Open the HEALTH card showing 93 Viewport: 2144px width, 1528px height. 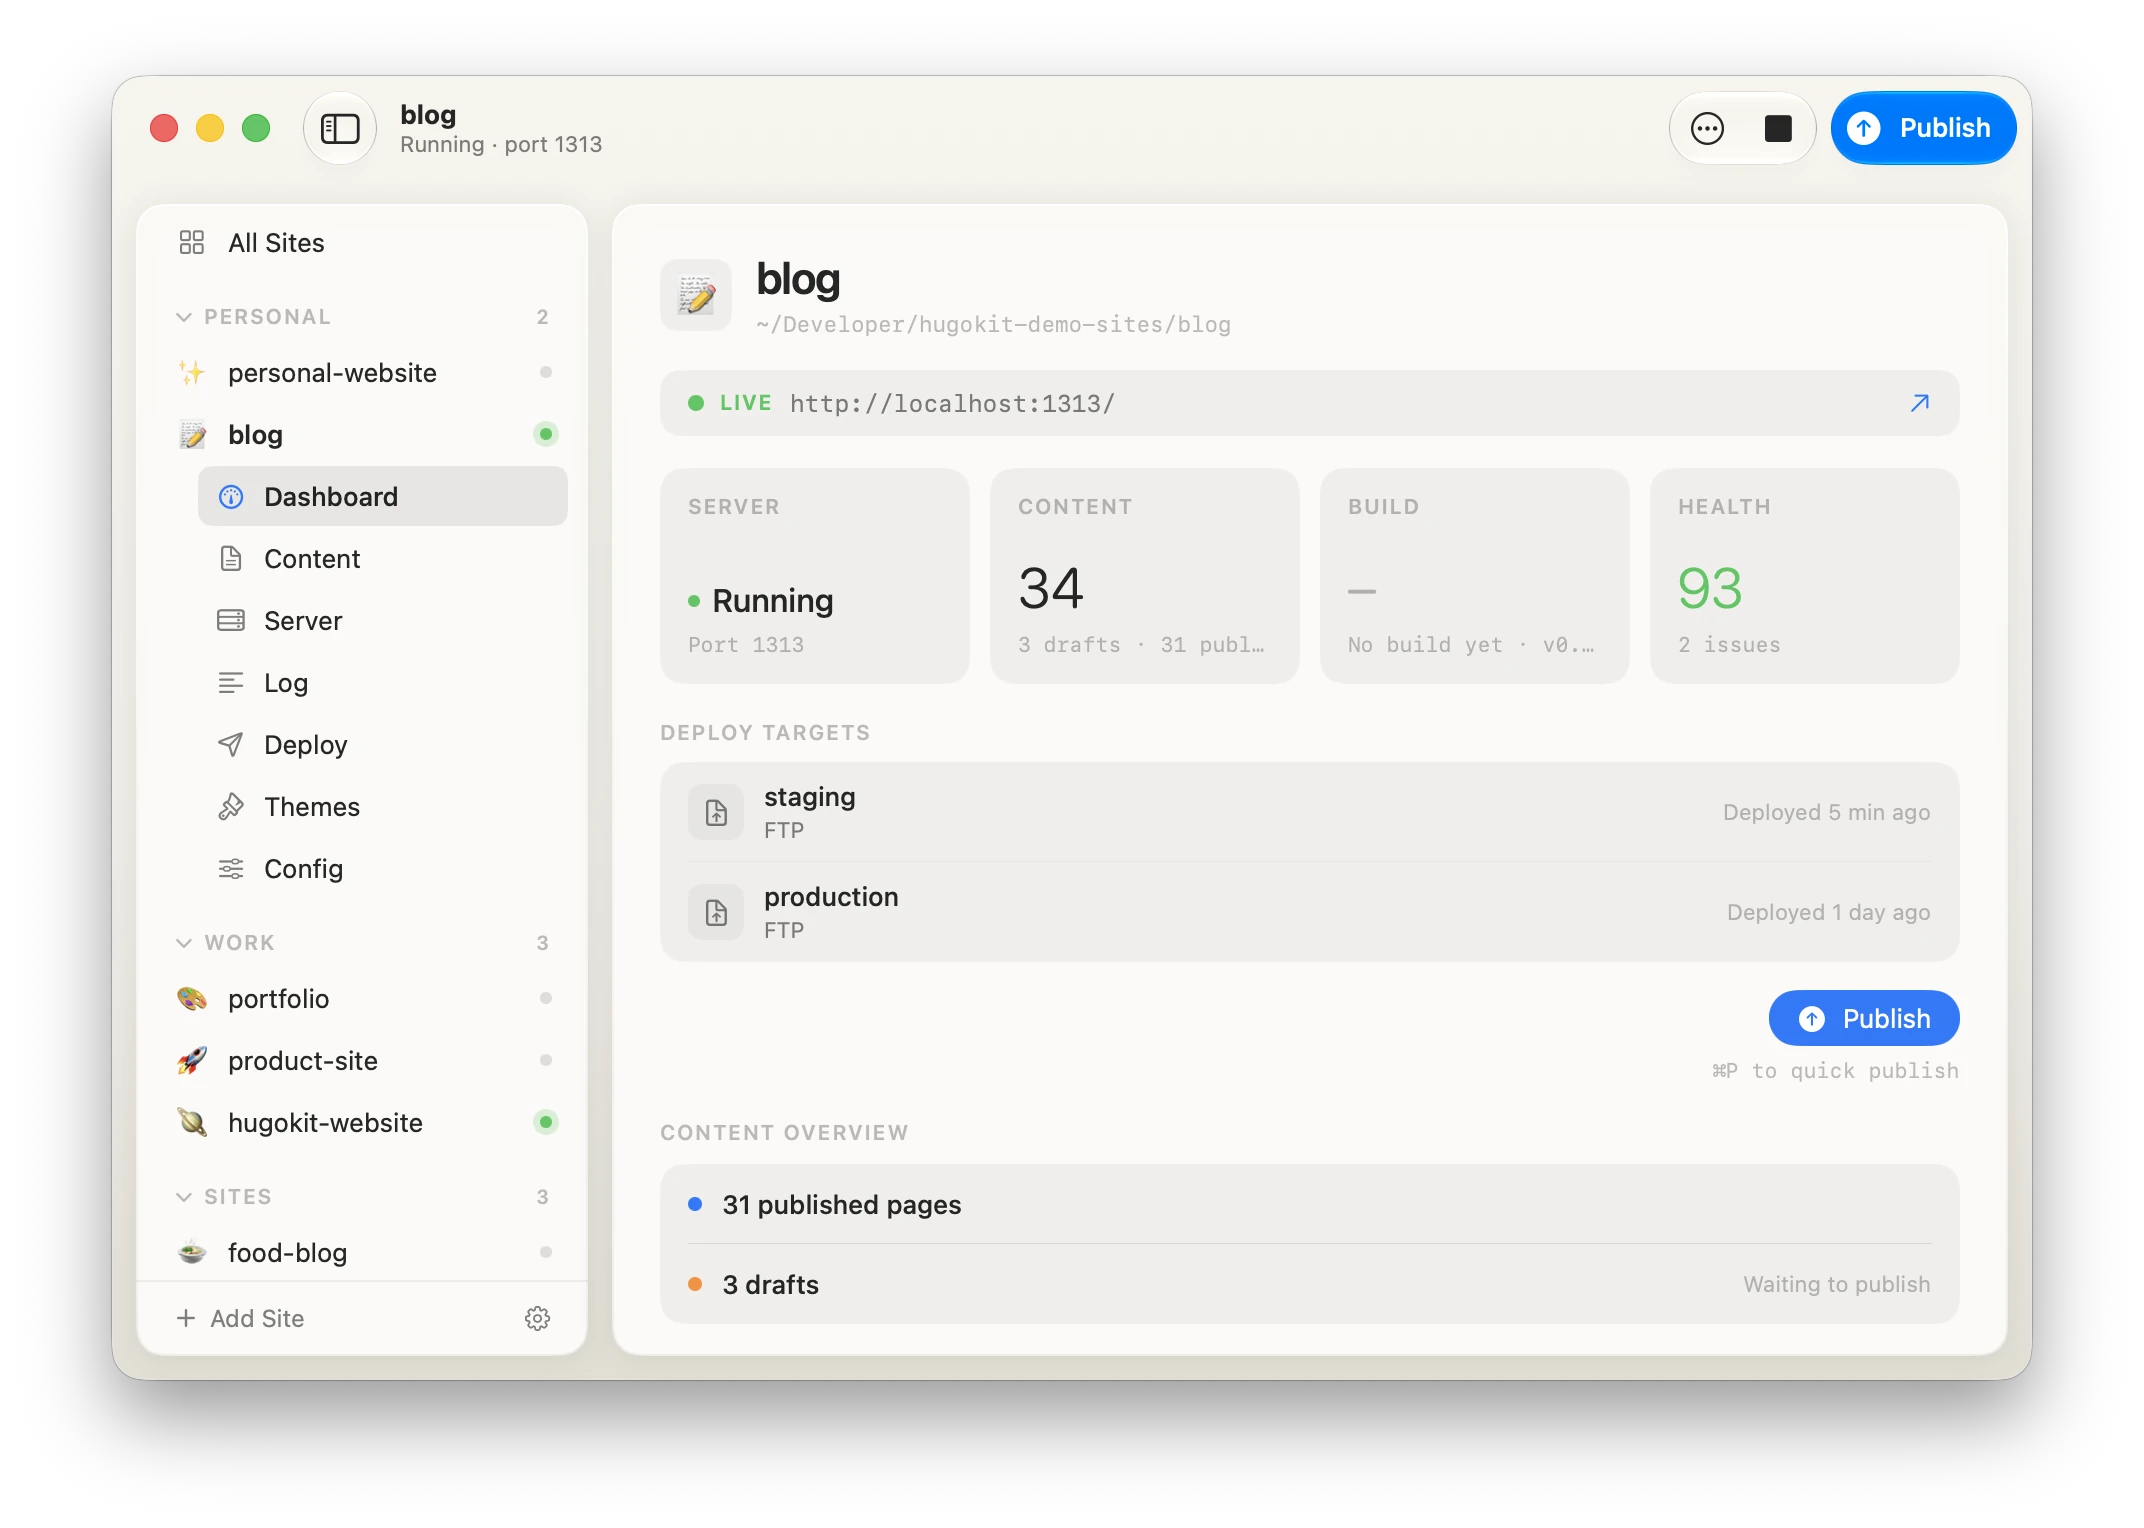click(x=1805, y=576)
